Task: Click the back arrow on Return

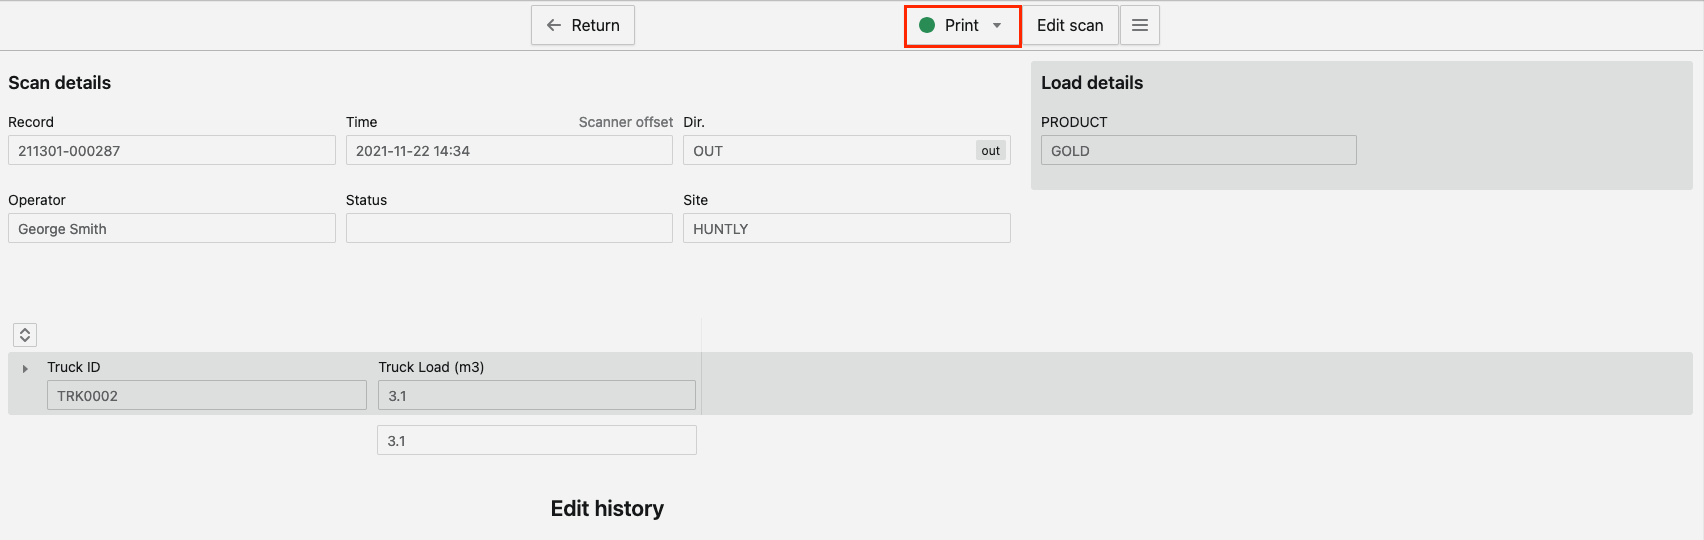Action: point(554,25)
